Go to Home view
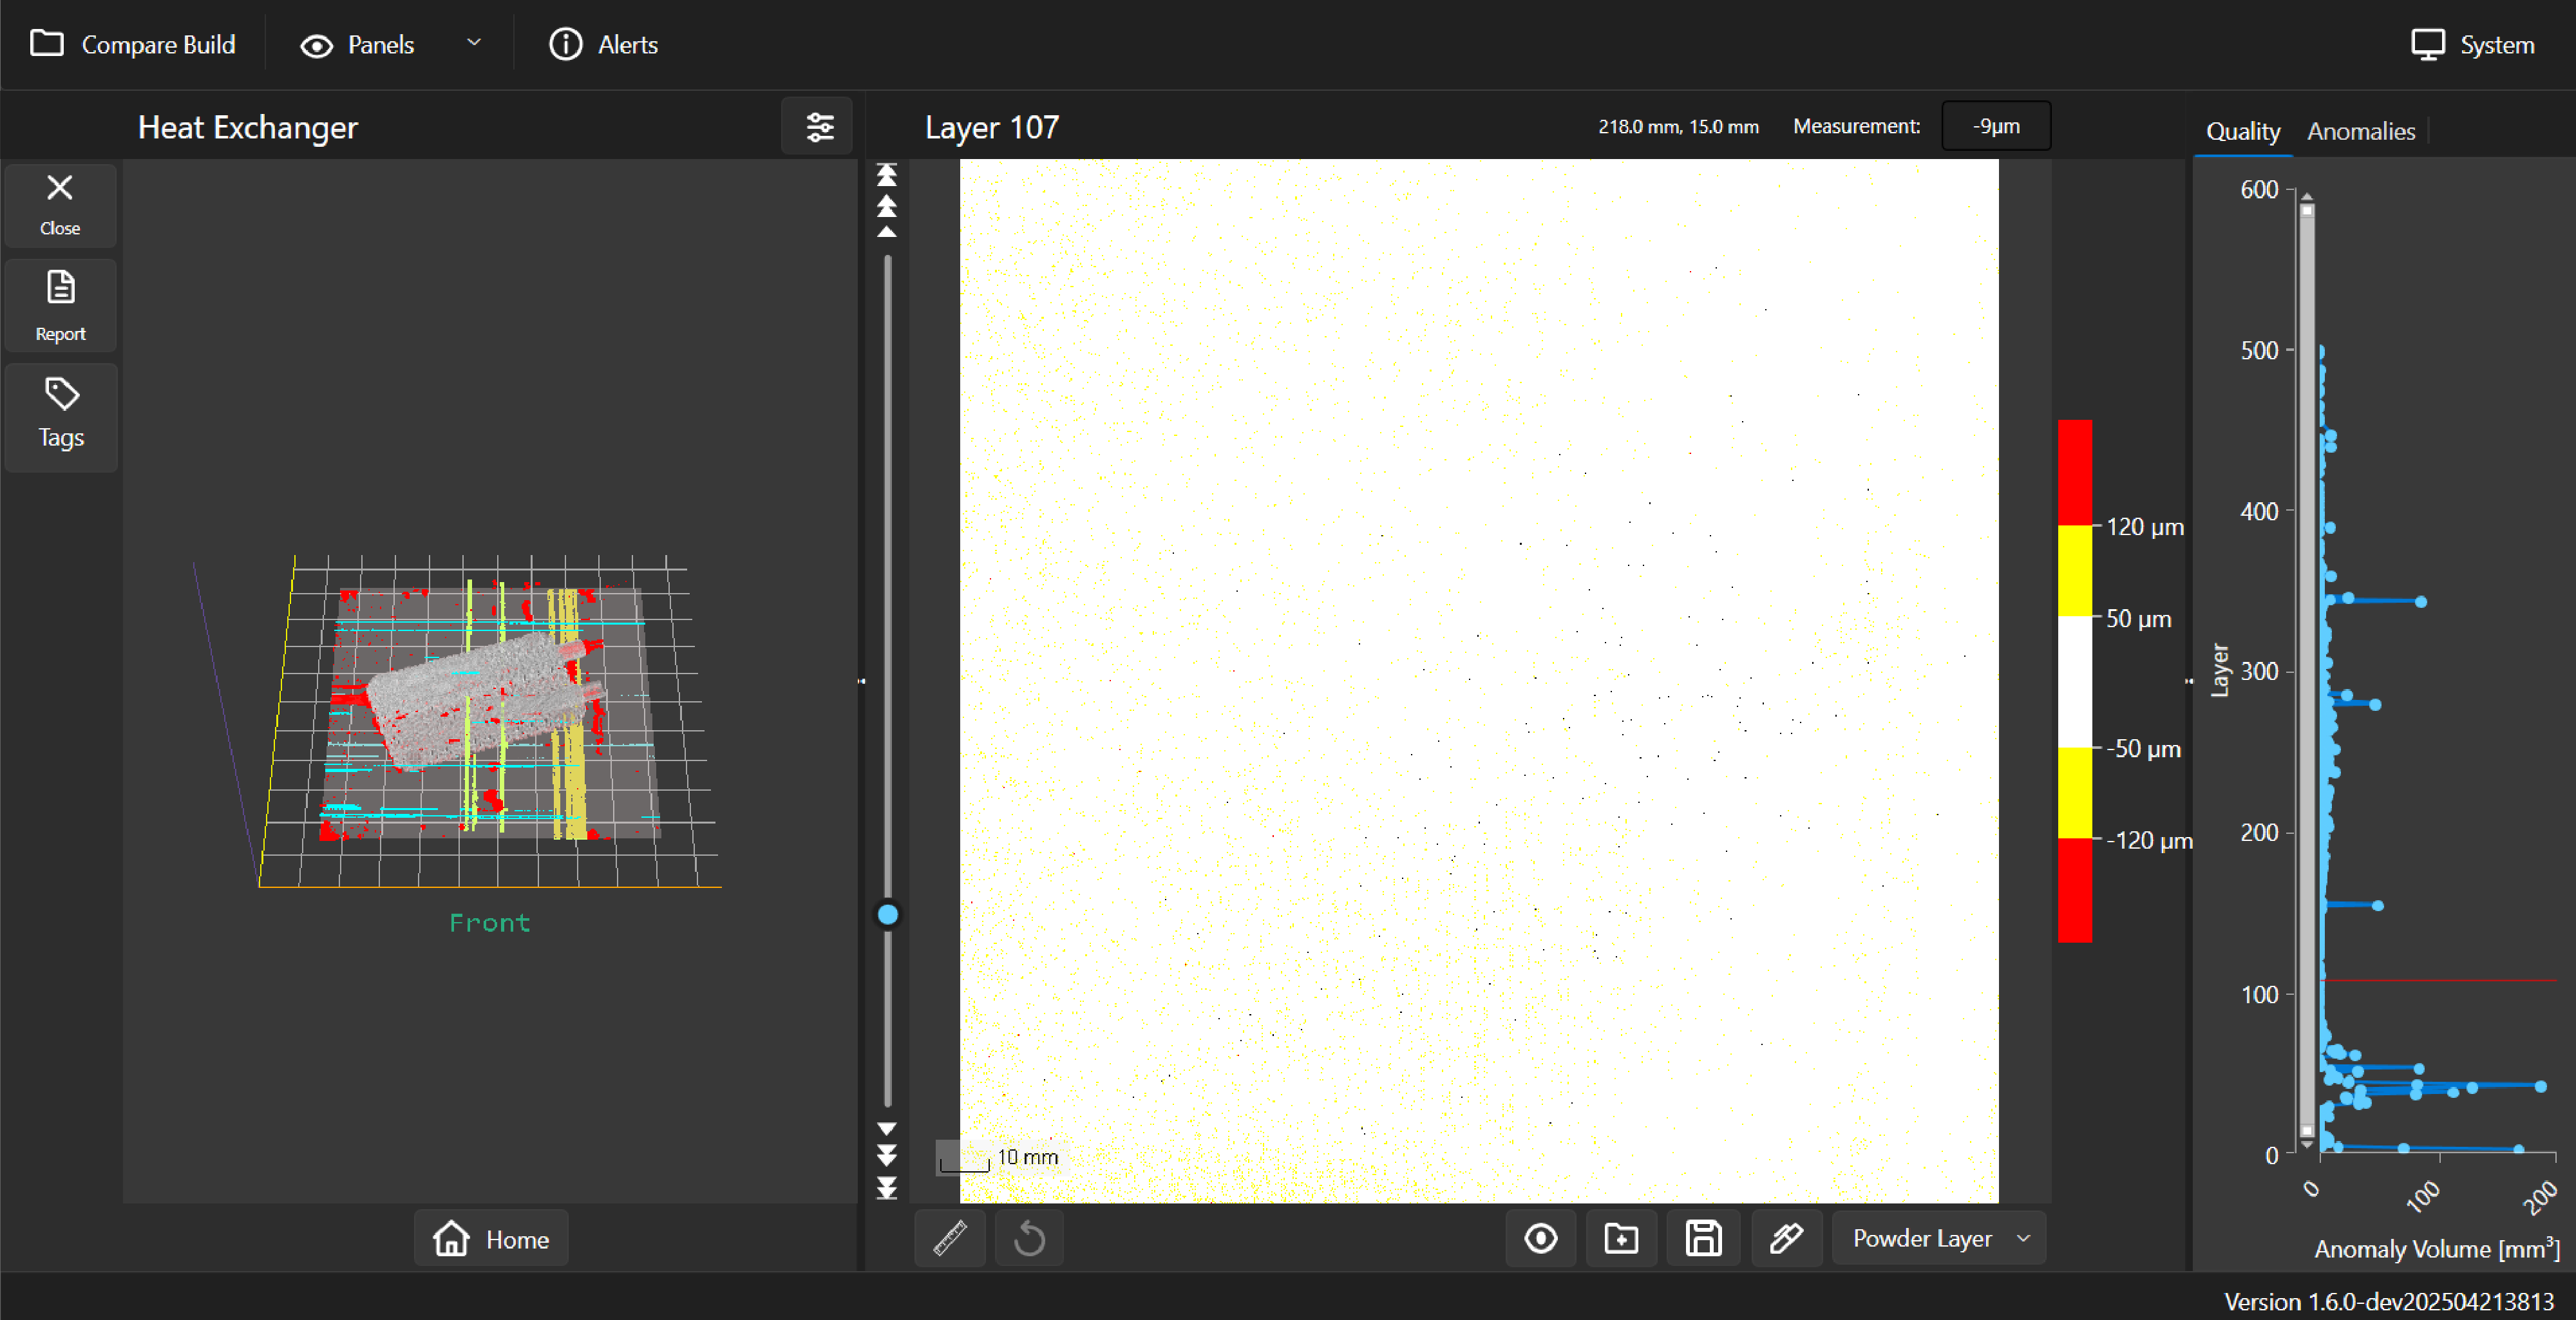 [490, 1238]
